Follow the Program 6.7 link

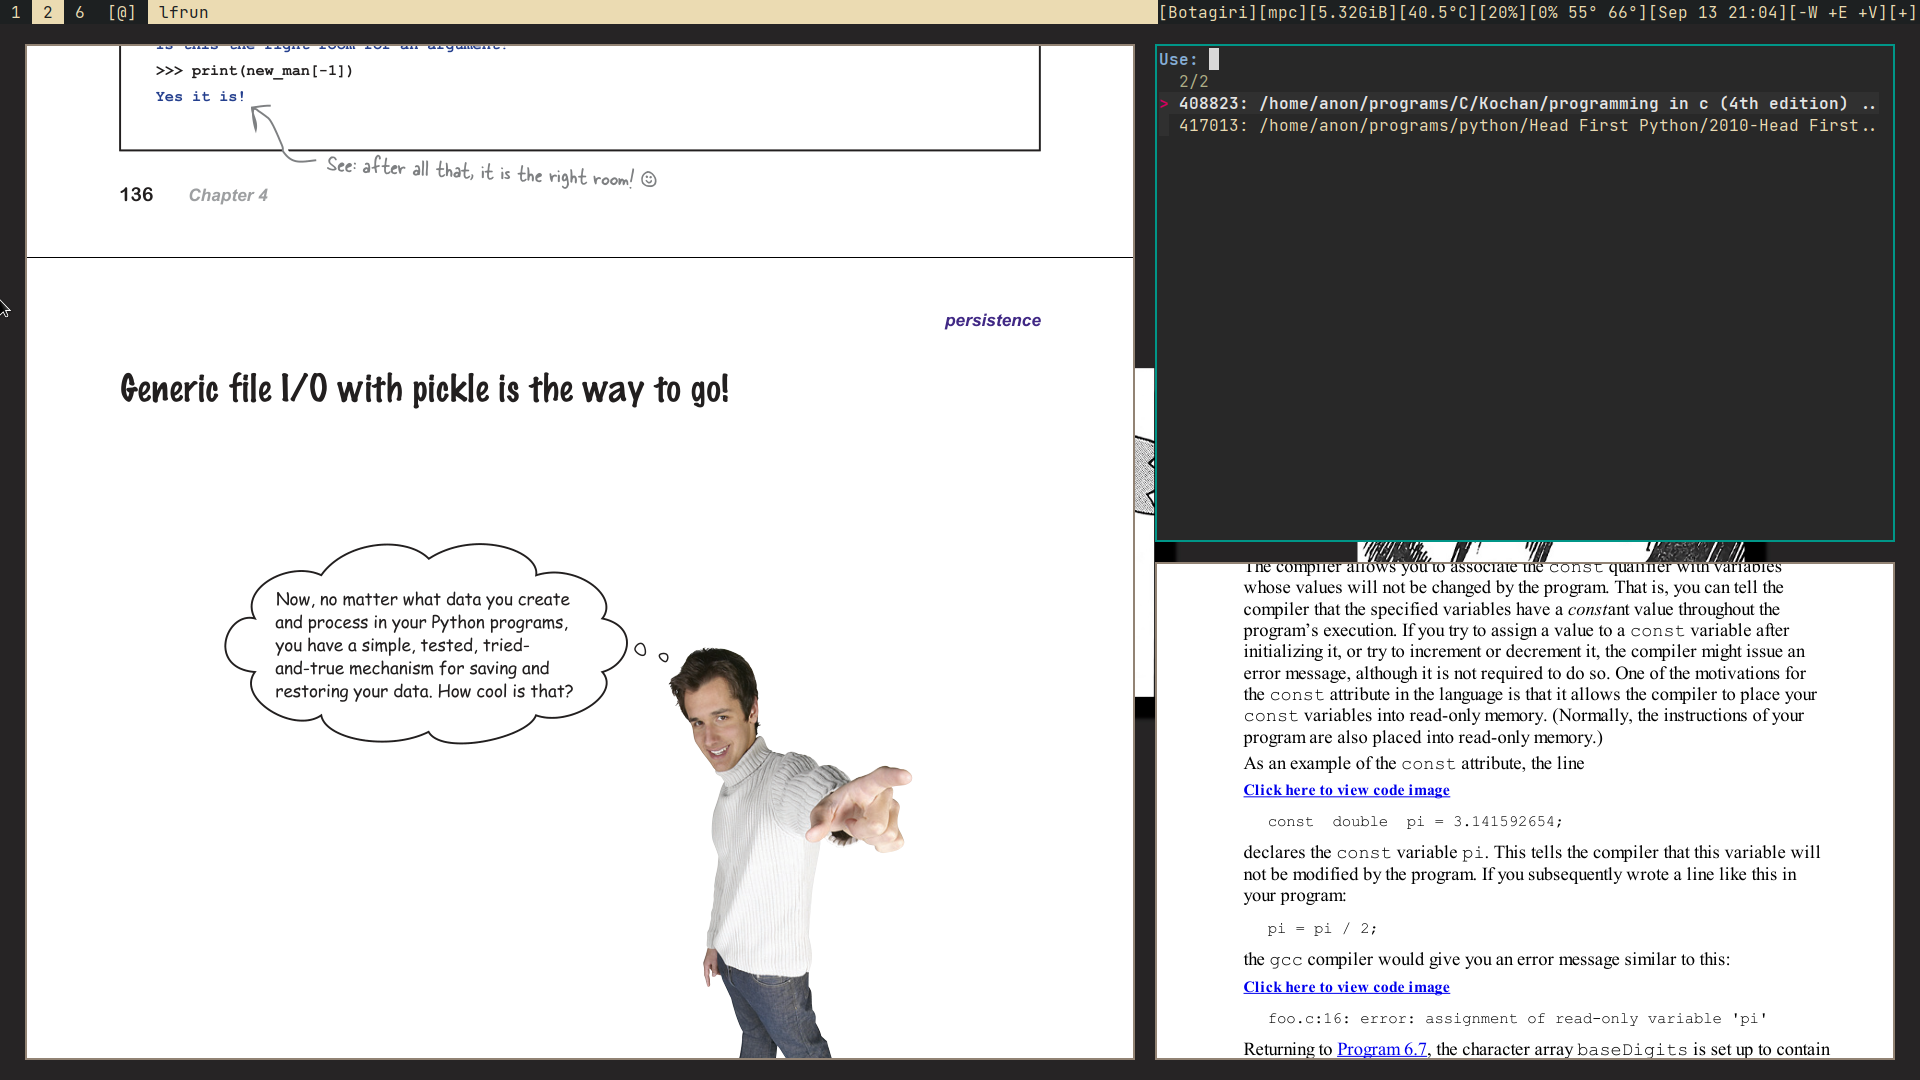click(1382, 1049)
